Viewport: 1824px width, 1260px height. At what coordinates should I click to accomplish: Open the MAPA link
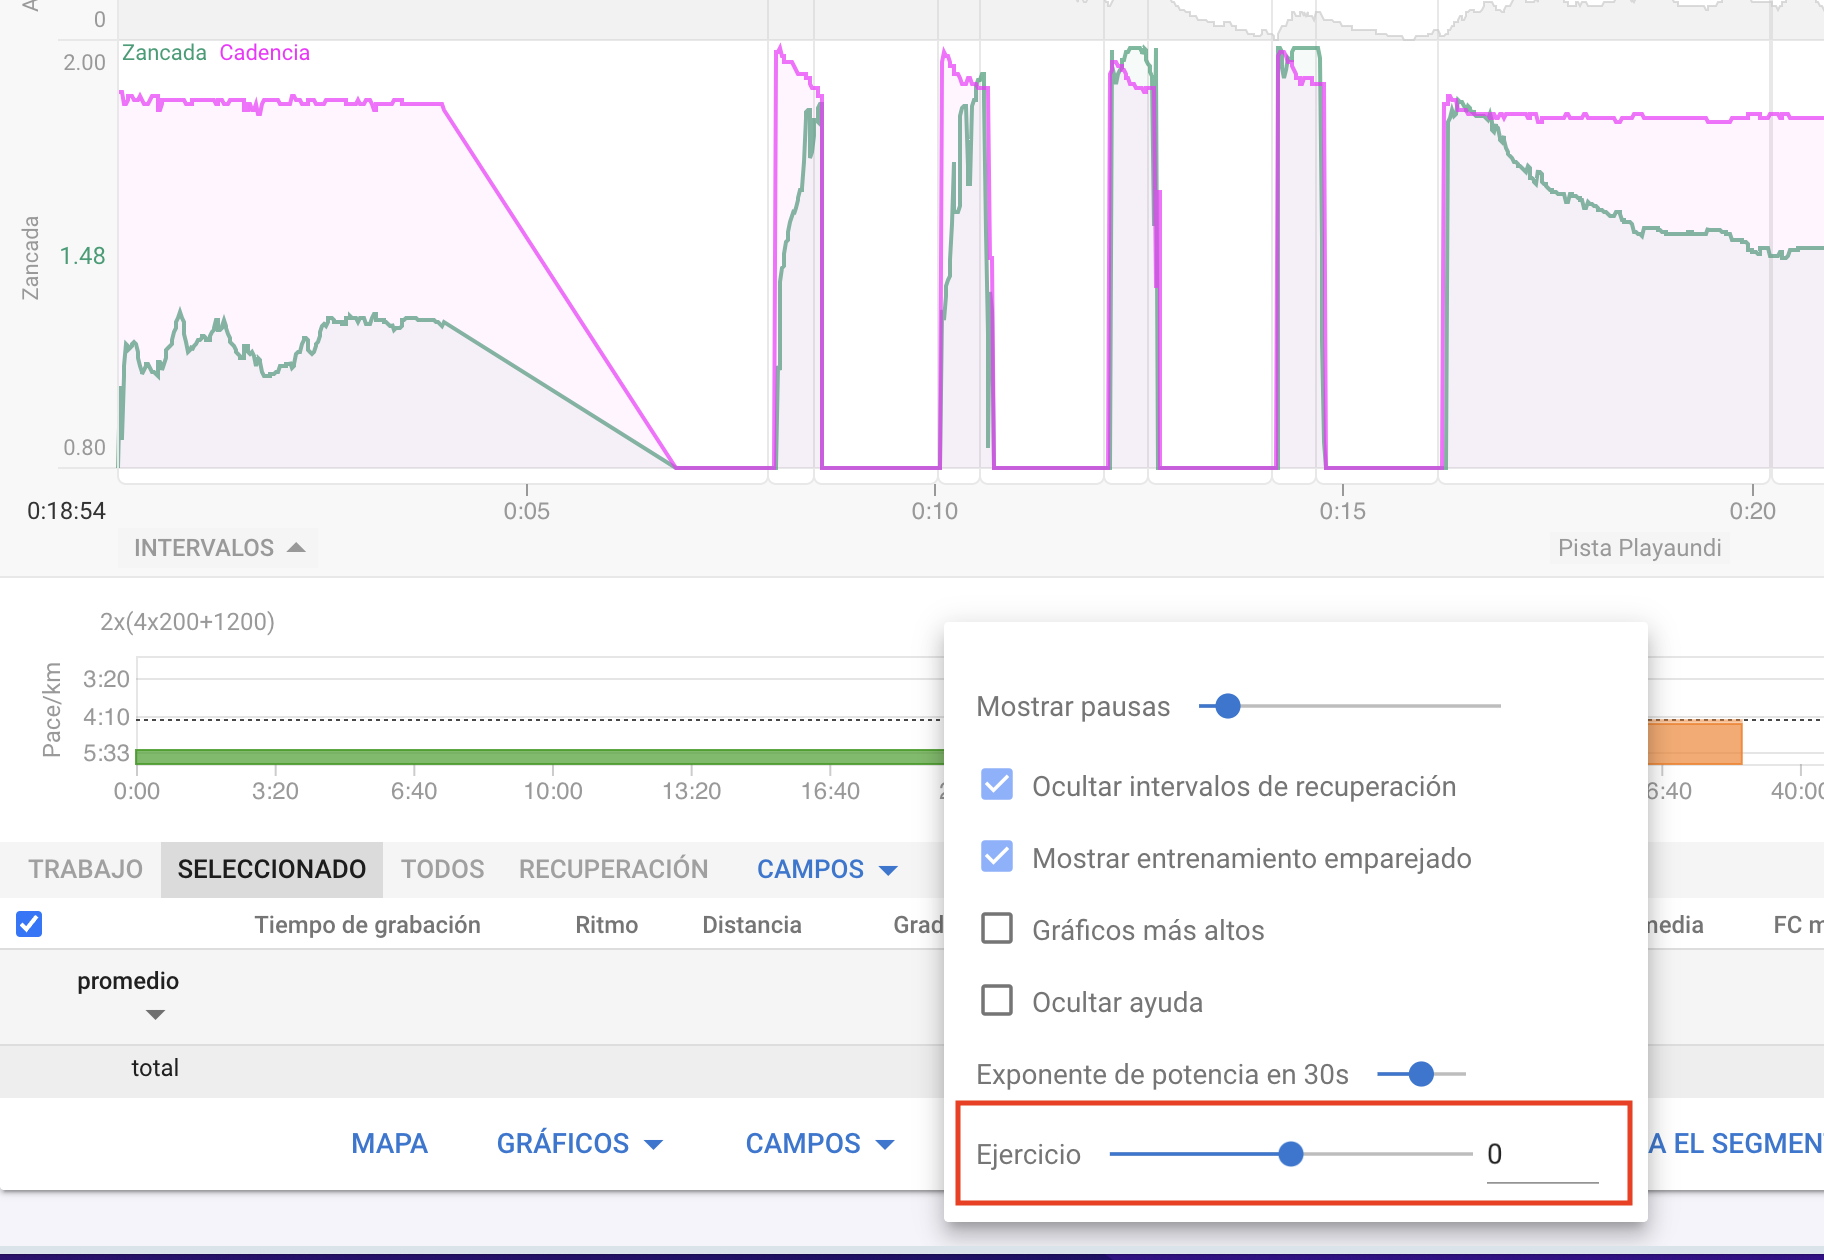coord(389,1143)
